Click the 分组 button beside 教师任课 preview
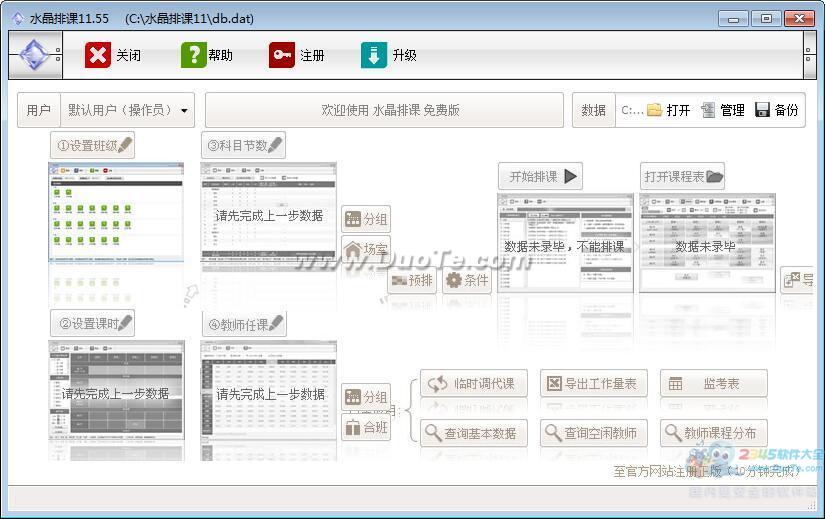The image size is (825, 519). pos(366,396)
